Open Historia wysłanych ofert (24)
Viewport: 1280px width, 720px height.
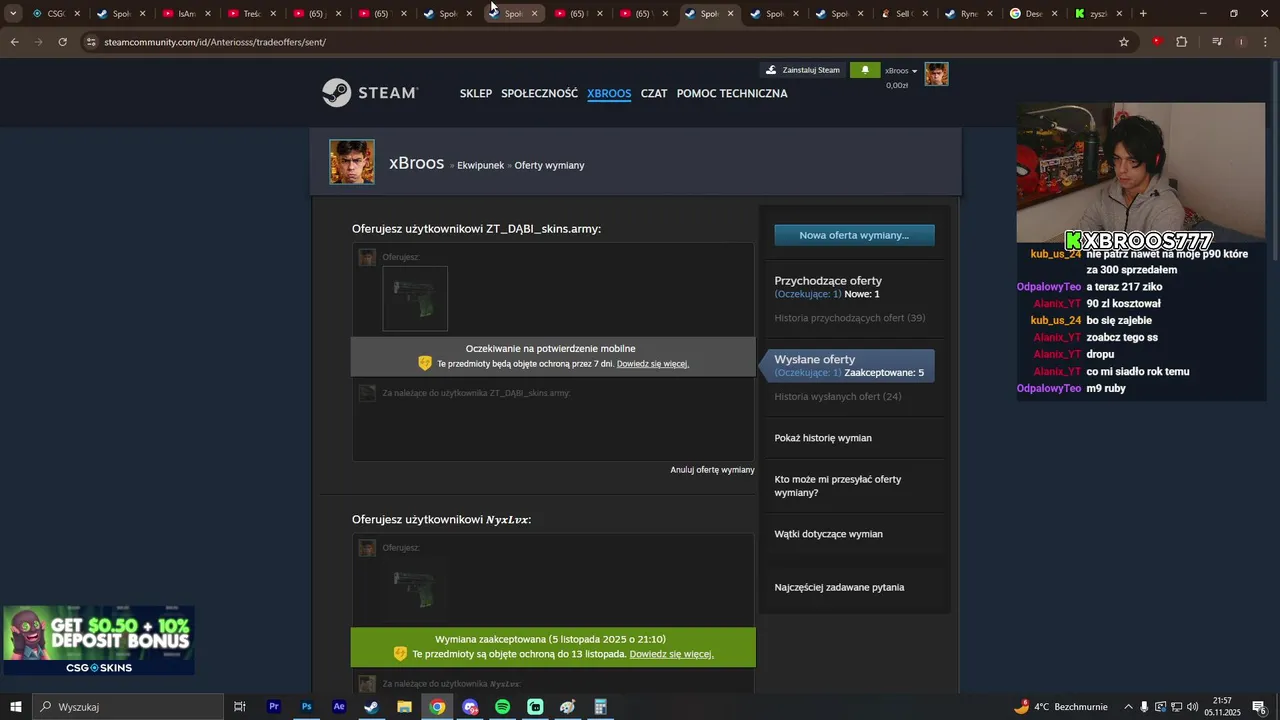(x=838, y=397)
